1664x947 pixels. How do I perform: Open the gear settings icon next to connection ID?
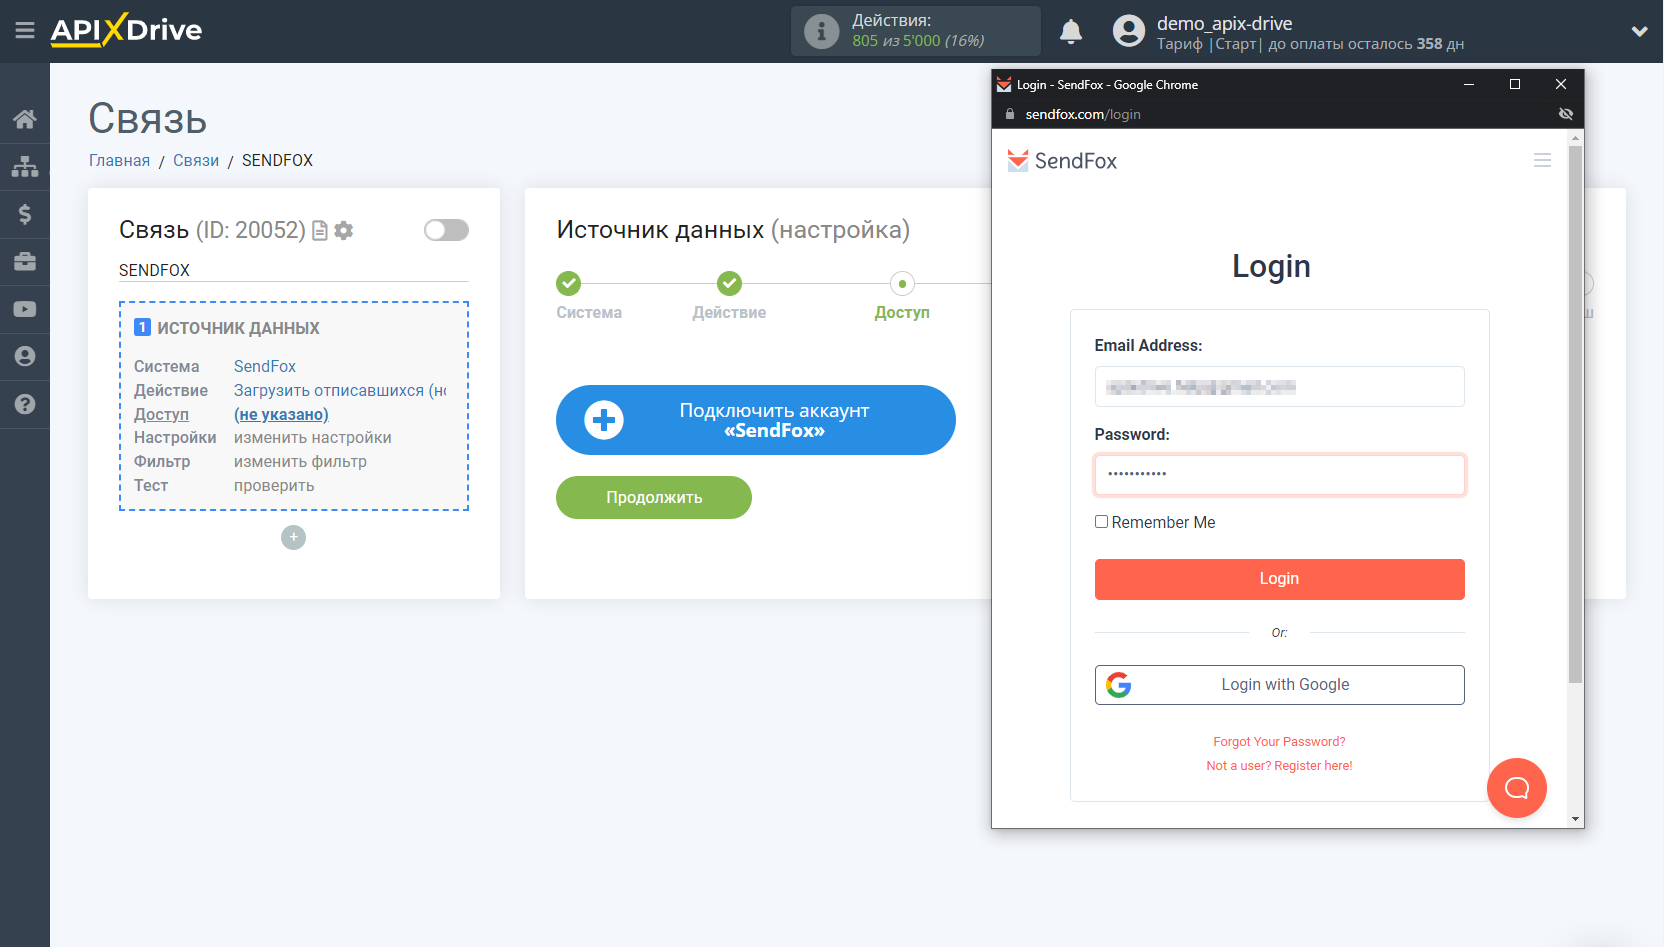point(344,231)
